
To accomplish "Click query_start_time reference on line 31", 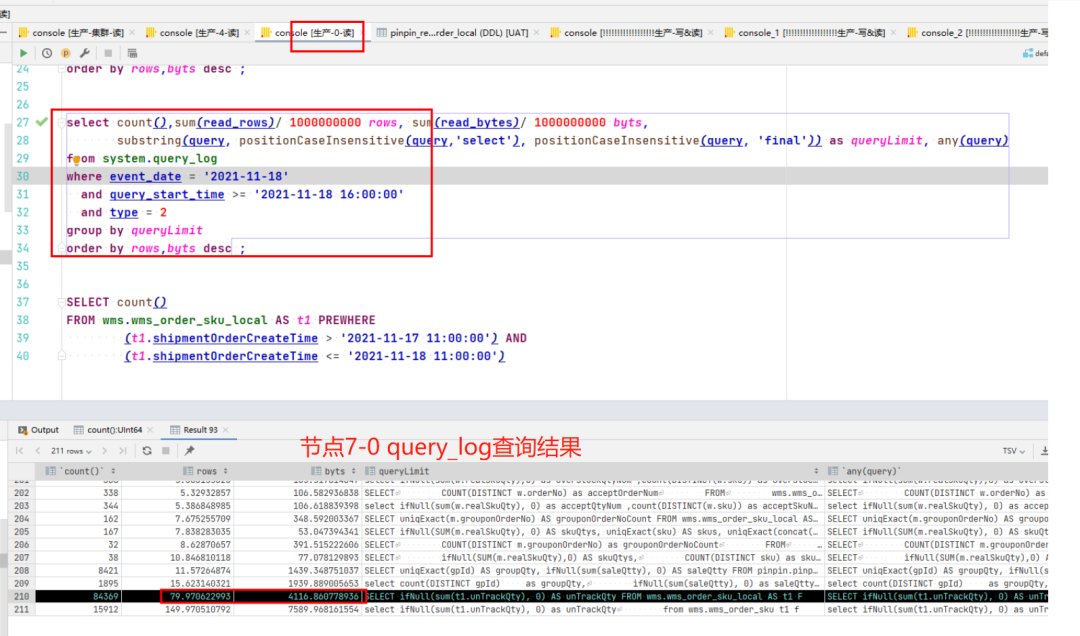I will (x=167, y=194).
